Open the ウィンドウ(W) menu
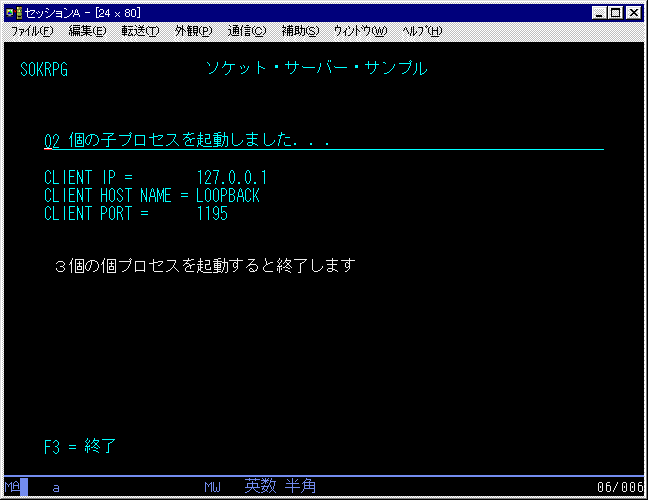Screen dimensions: 648x500 (x=360, y=31)
